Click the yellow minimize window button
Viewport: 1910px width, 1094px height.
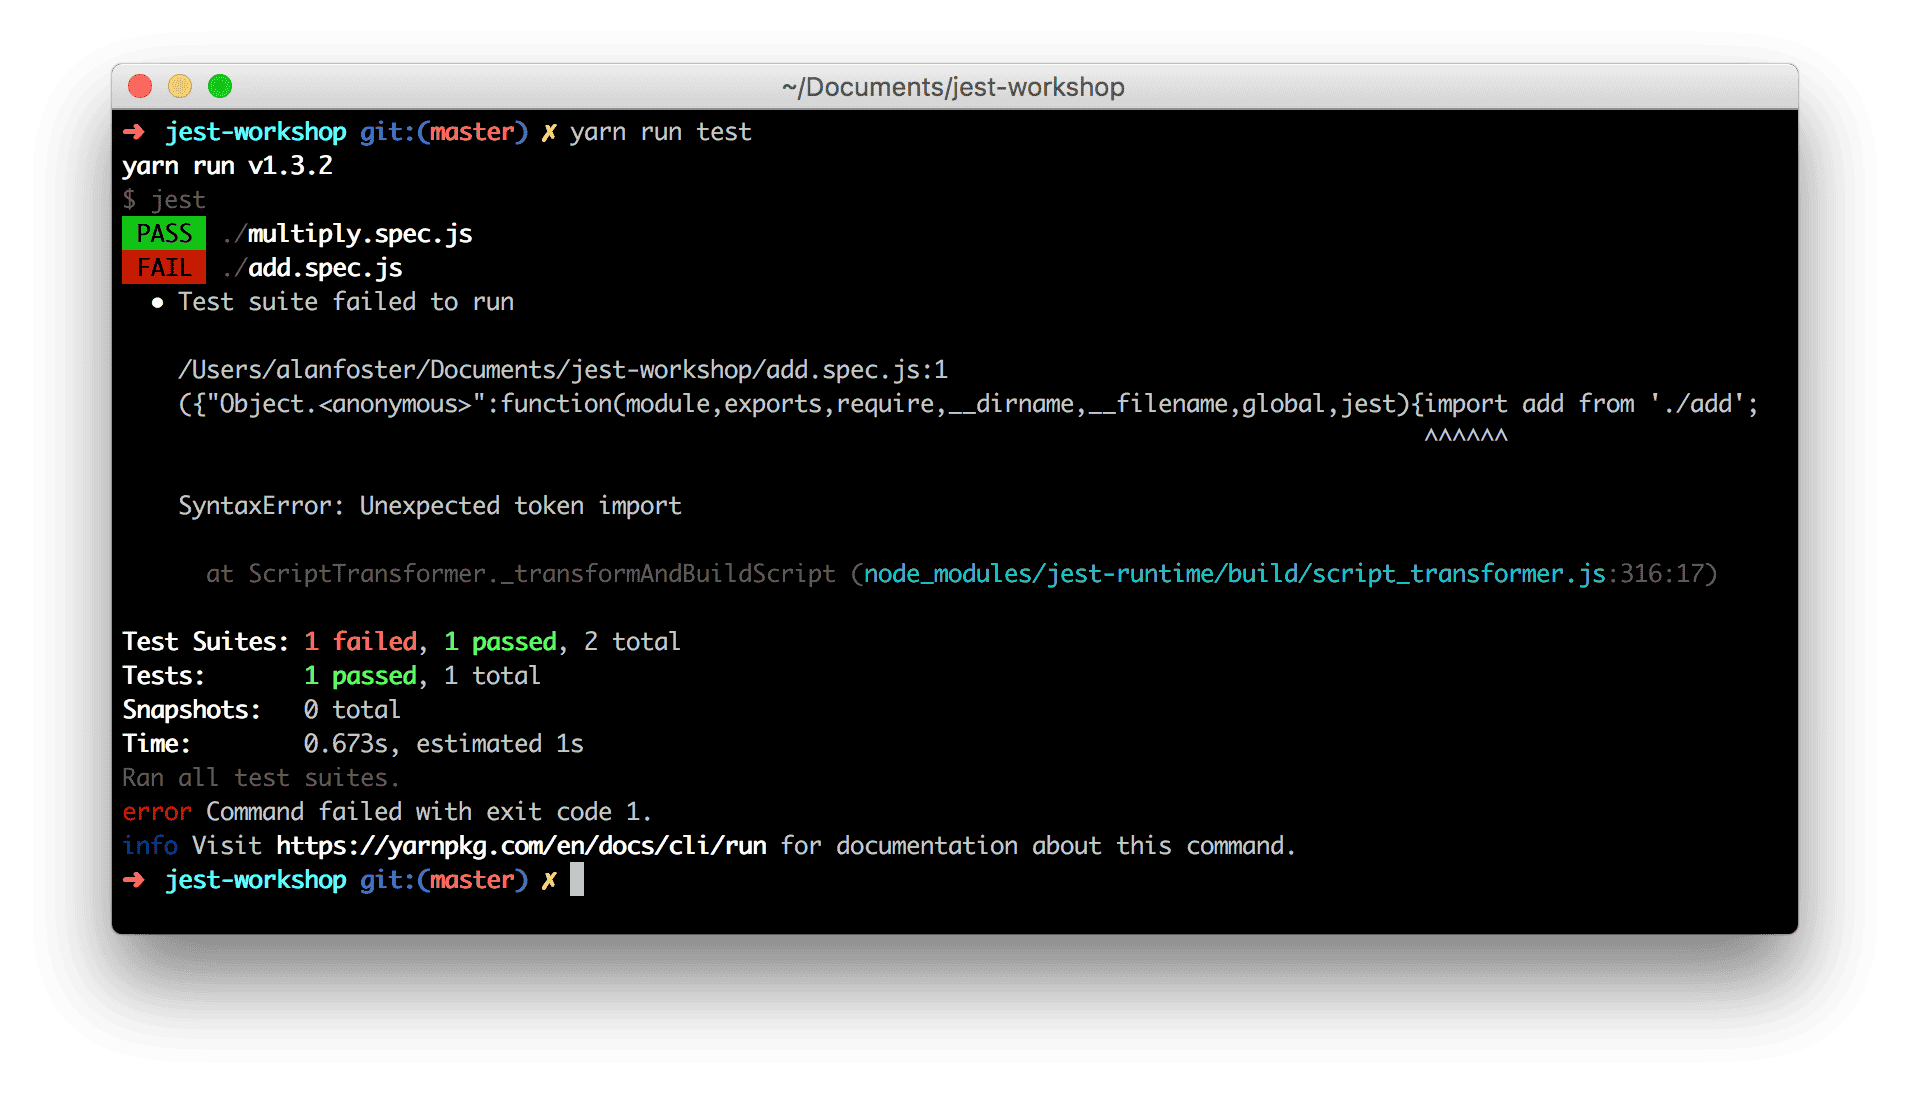(x=180, y=86)
